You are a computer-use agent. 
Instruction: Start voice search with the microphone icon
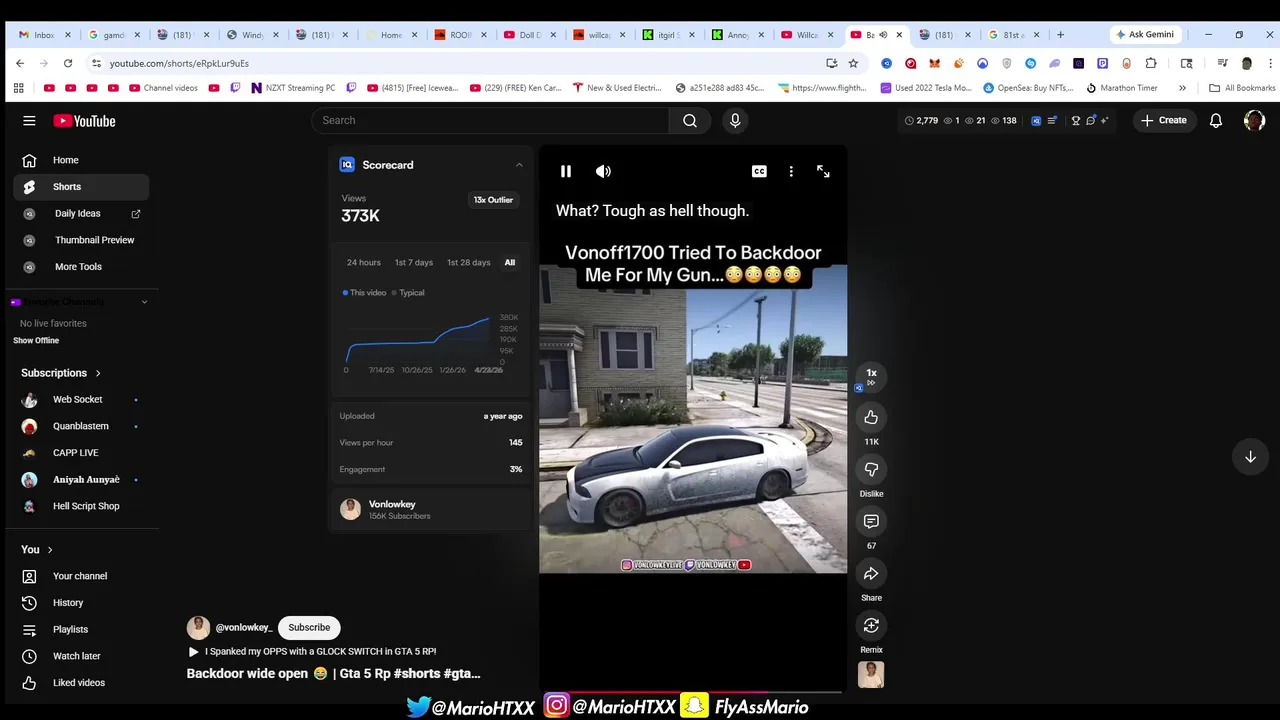tap(735, 120)
